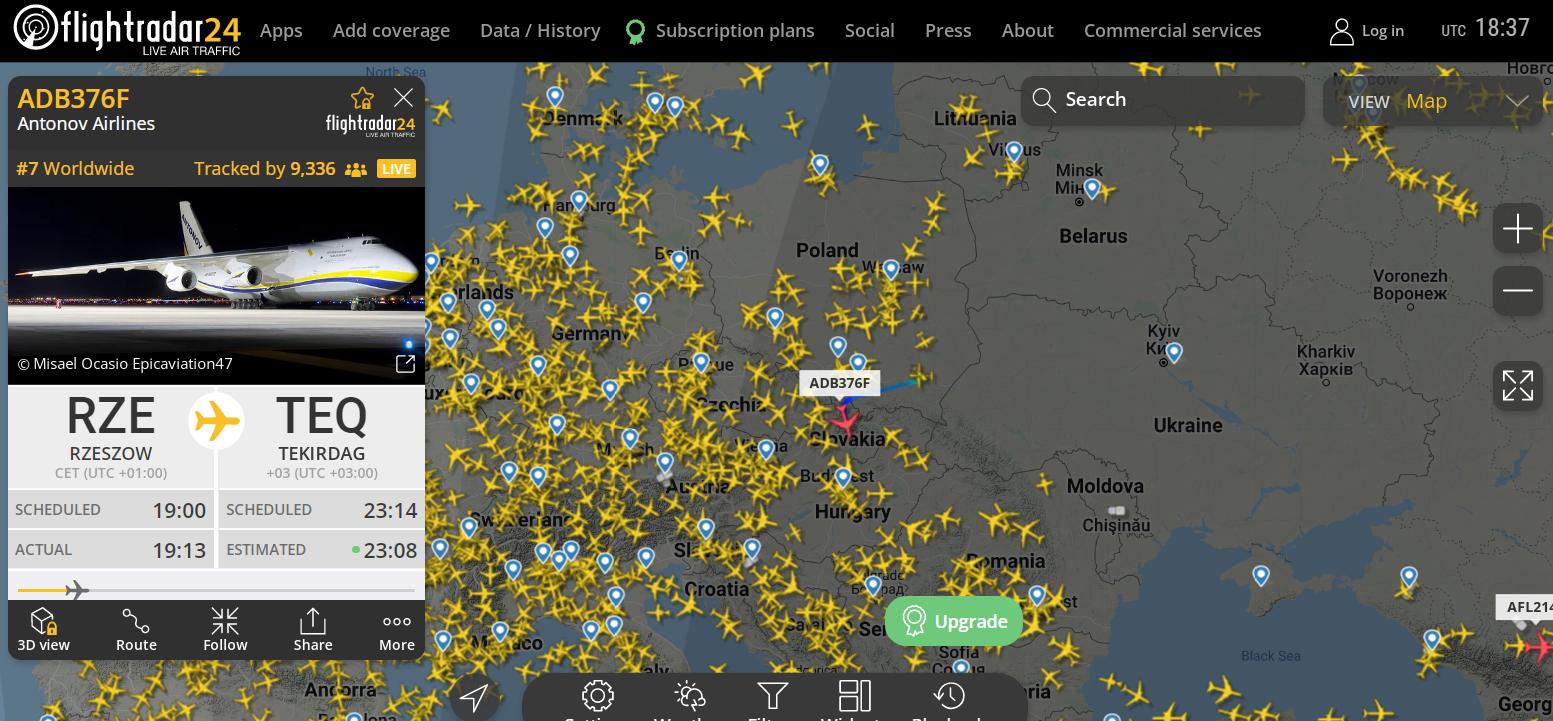Show the flight Route
The image size is (1553, 721).
(x=136, y=630)
